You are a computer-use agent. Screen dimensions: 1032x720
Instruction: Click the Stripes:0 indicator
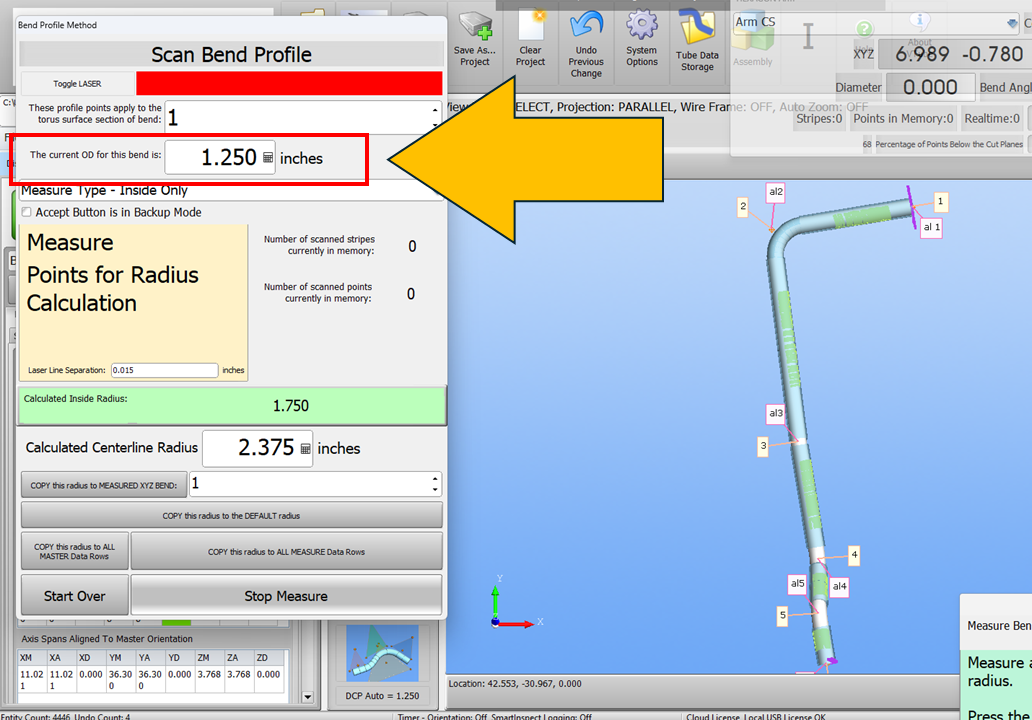[x=819, y=118]
